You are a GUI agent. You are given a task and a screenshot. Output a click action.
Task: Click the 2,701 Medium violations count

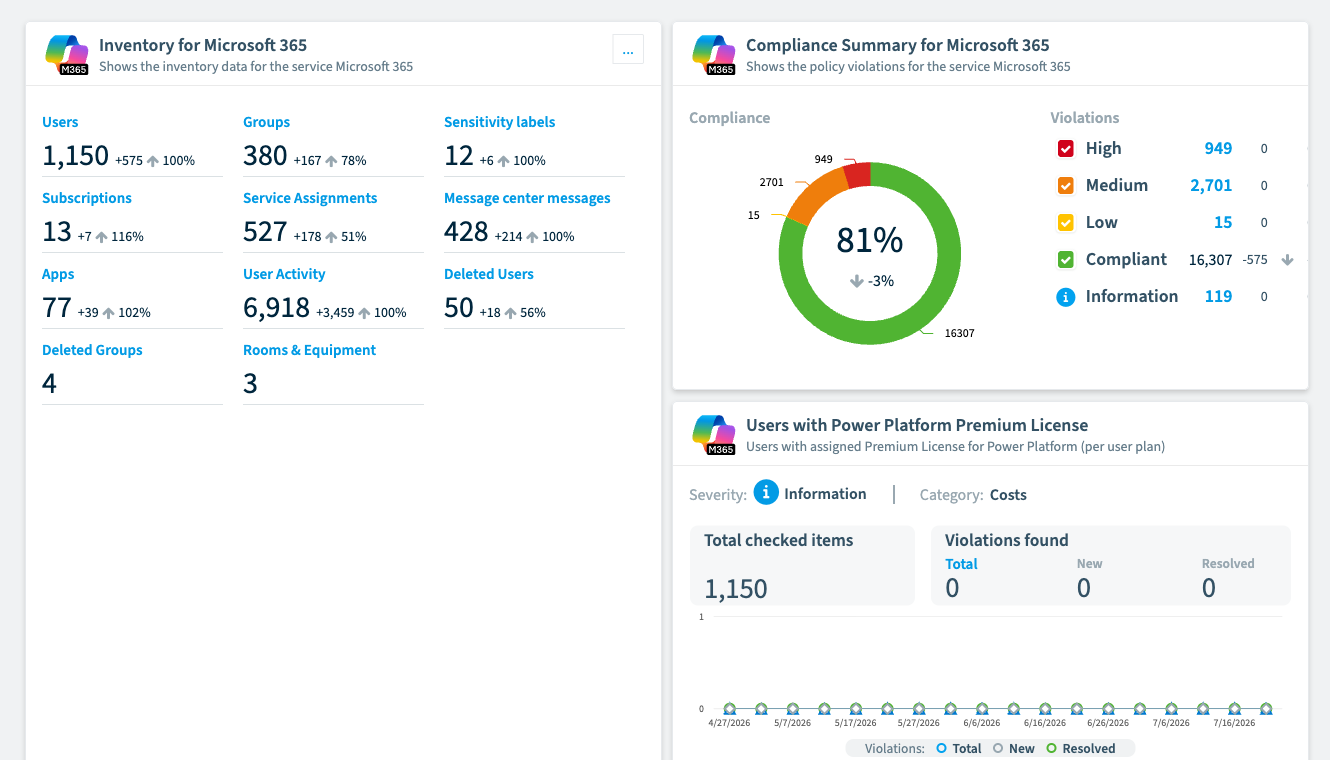click(x=1211, y=185)
